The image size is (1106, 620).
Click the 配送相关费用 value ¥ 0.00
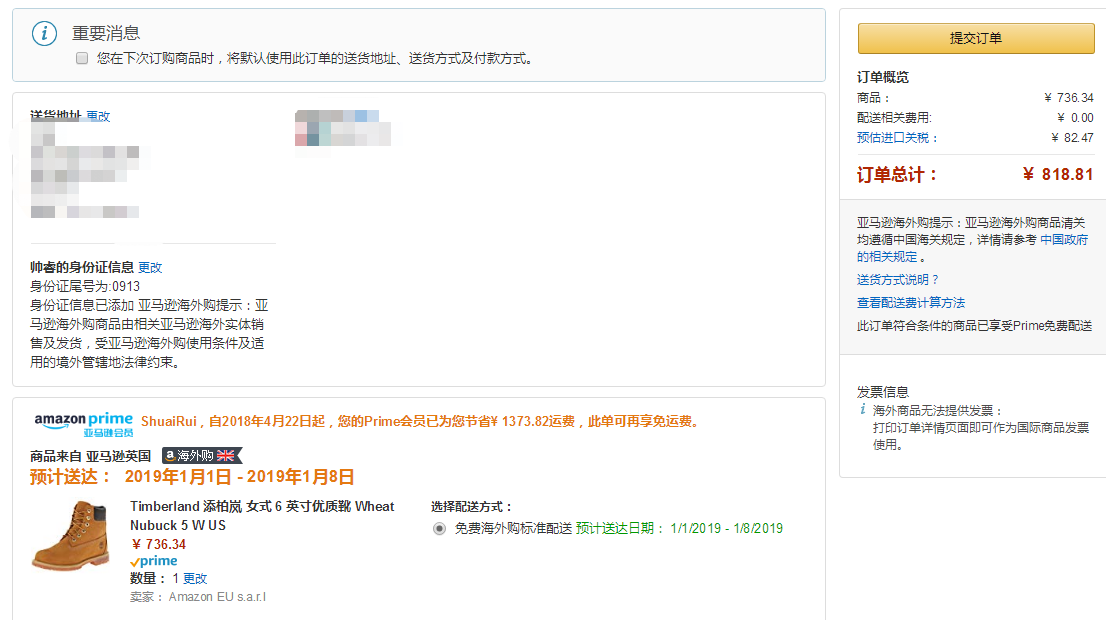click(x=1075, y=118)
